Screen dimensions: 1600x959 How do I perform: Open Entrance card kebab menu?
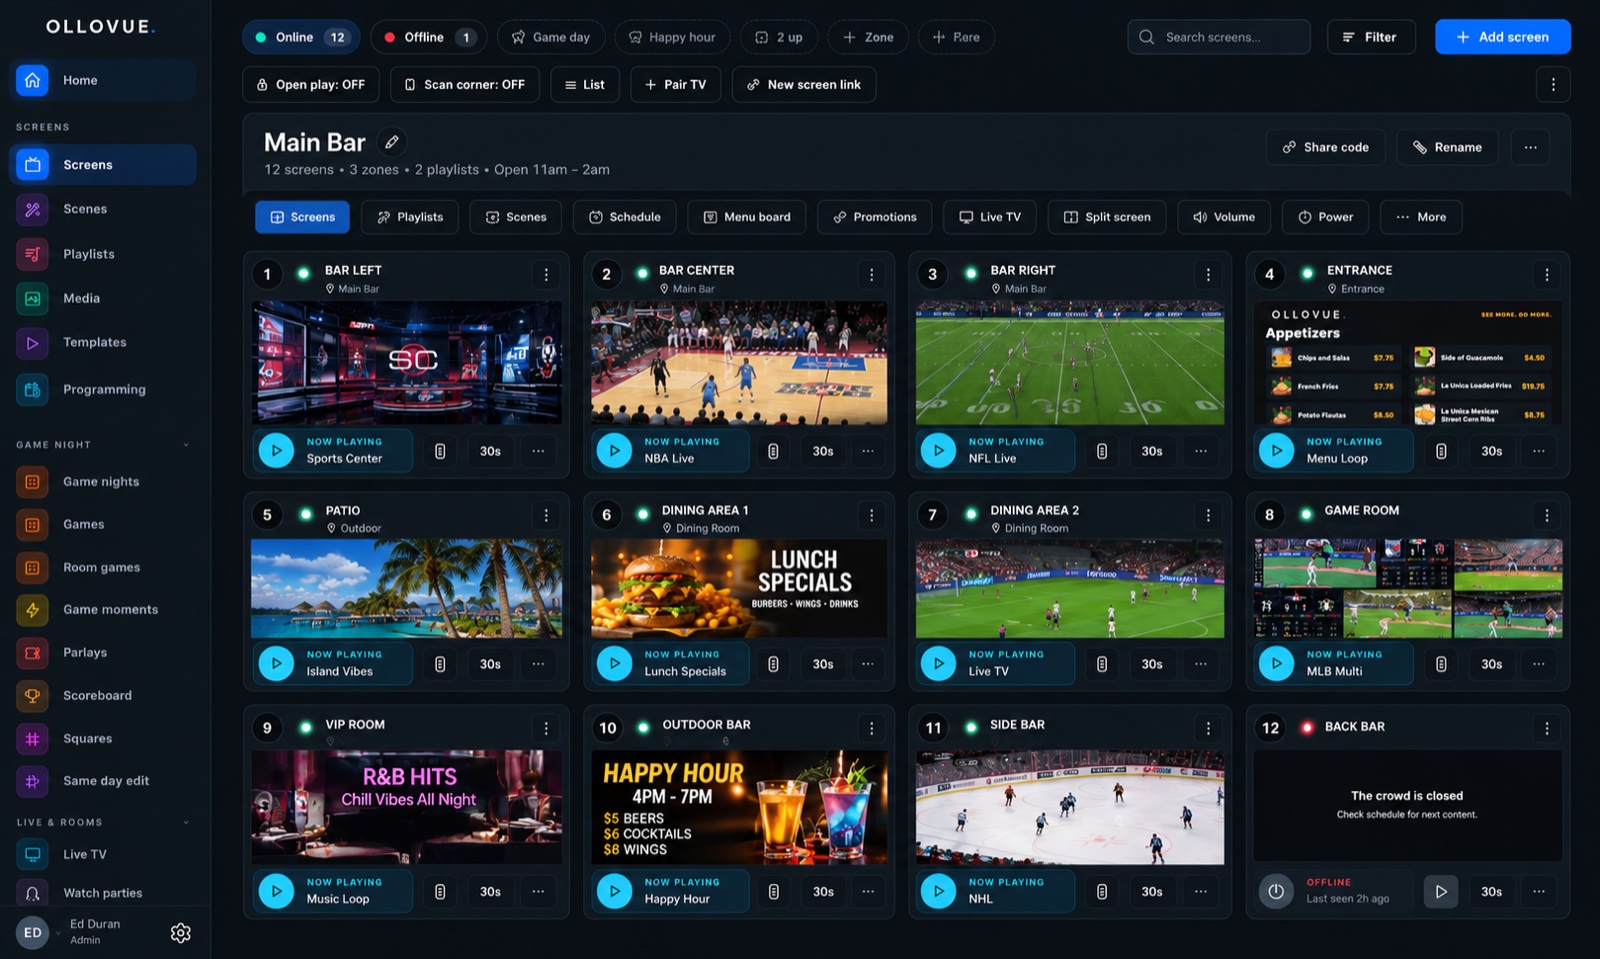pos(1547,274)
